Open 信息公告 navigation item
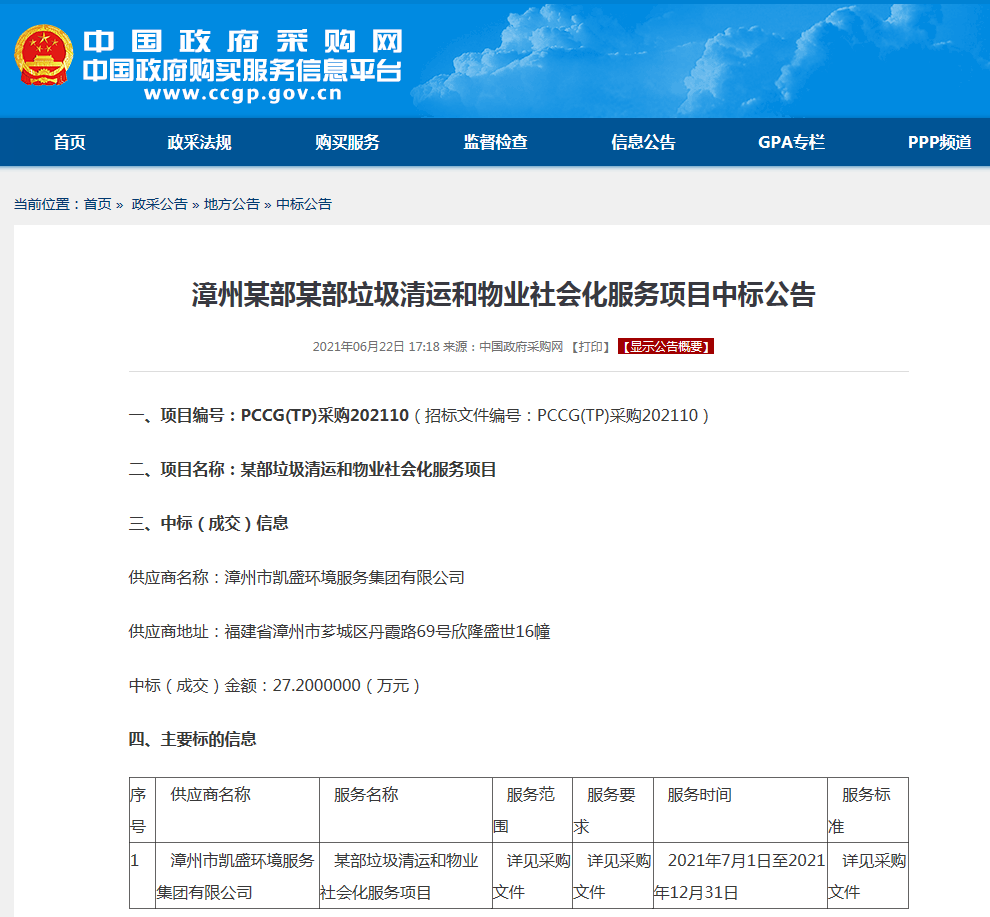The image size is (990, 917). point(643,142)
